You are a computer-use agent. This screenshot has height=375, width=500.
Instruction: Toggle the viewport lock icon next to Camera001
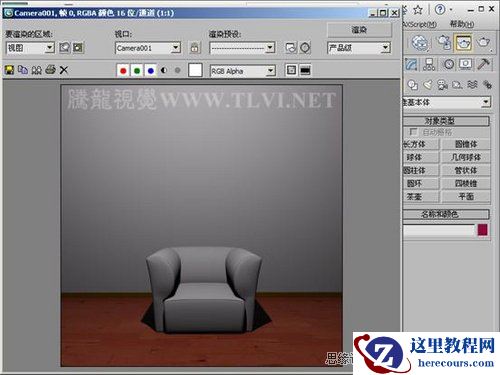195,48
